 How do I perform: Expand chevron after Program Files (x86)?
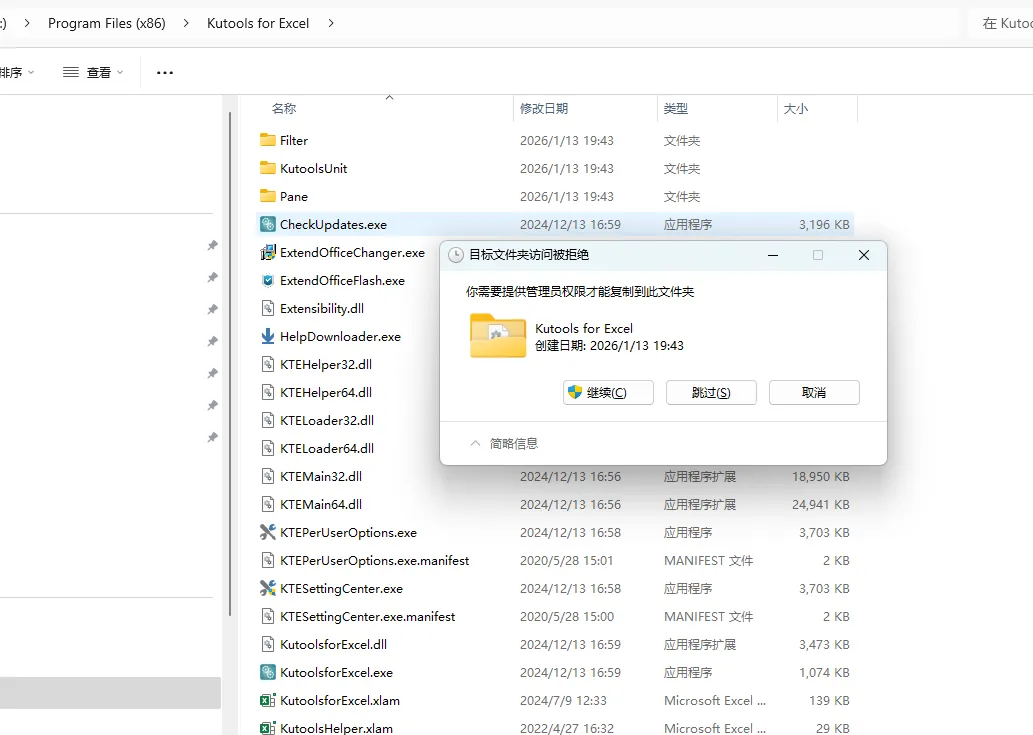(186, 23)
